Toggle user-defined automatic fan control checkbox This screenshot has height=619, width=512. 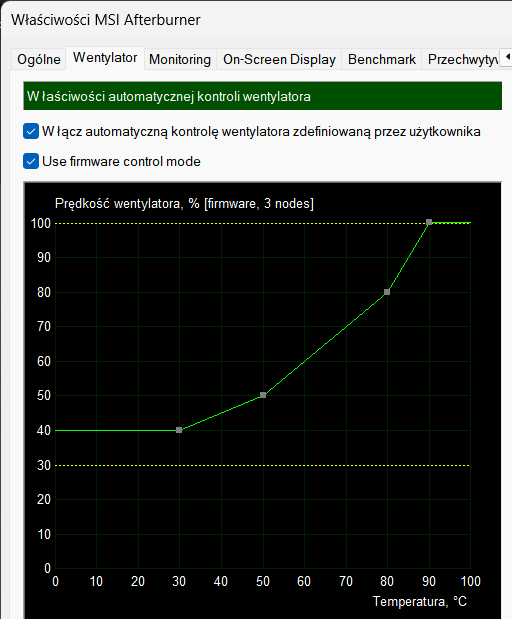[31, 131]
